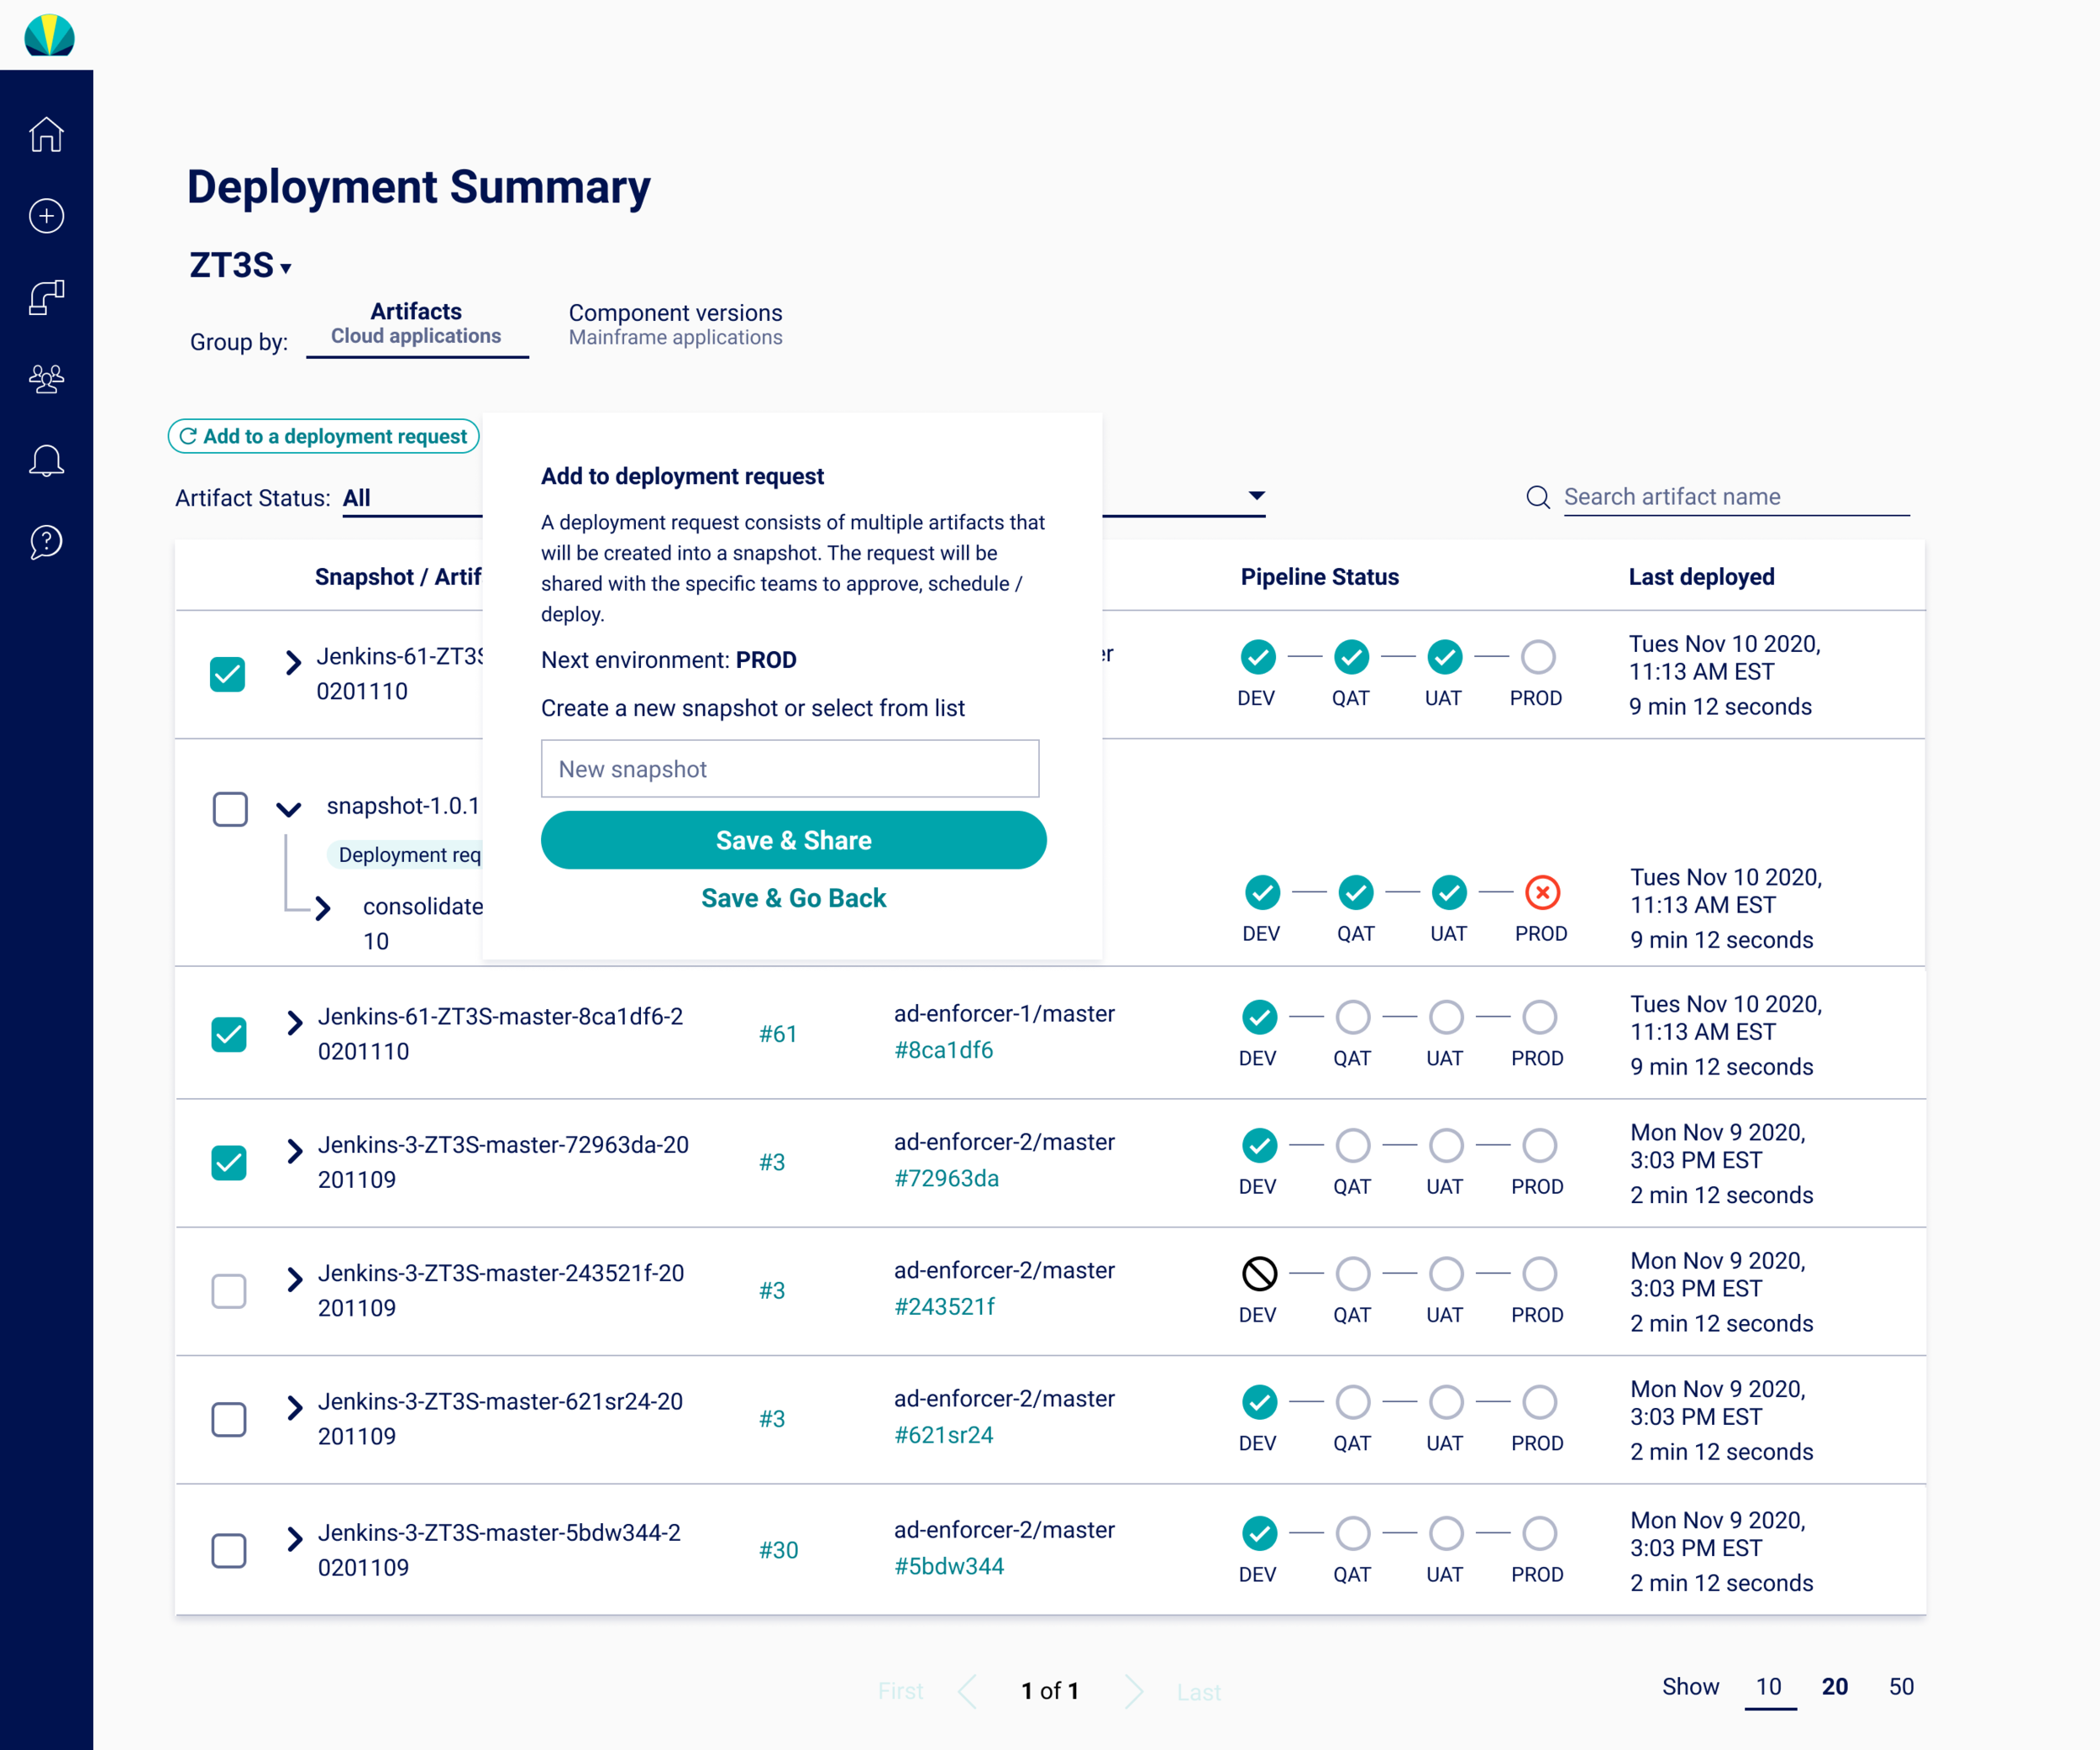
Task: Click DEV check icon in 621sr24 row
Action: (1259, 1402)
